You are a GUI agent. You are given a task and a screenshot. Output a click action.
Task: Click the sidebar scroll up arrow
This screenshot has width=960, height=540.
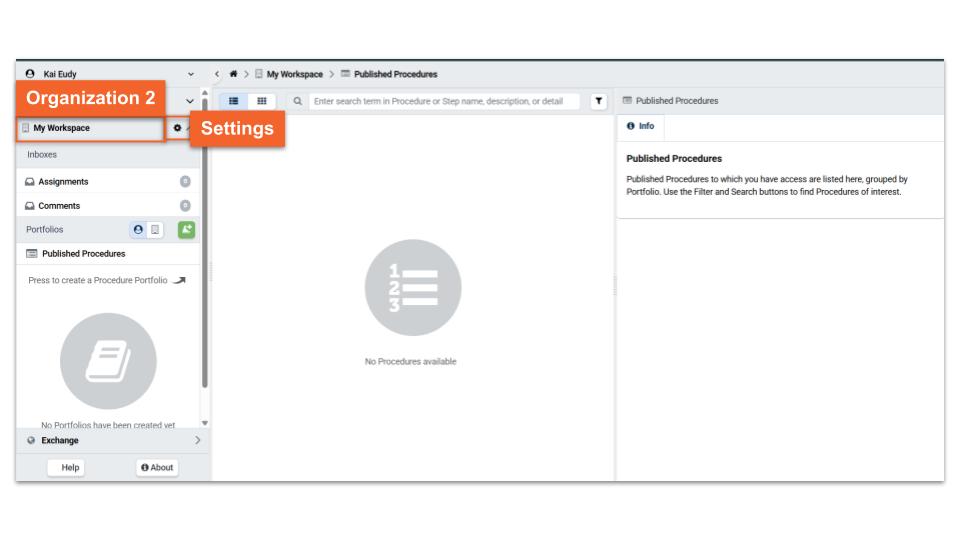pos(204,93)
